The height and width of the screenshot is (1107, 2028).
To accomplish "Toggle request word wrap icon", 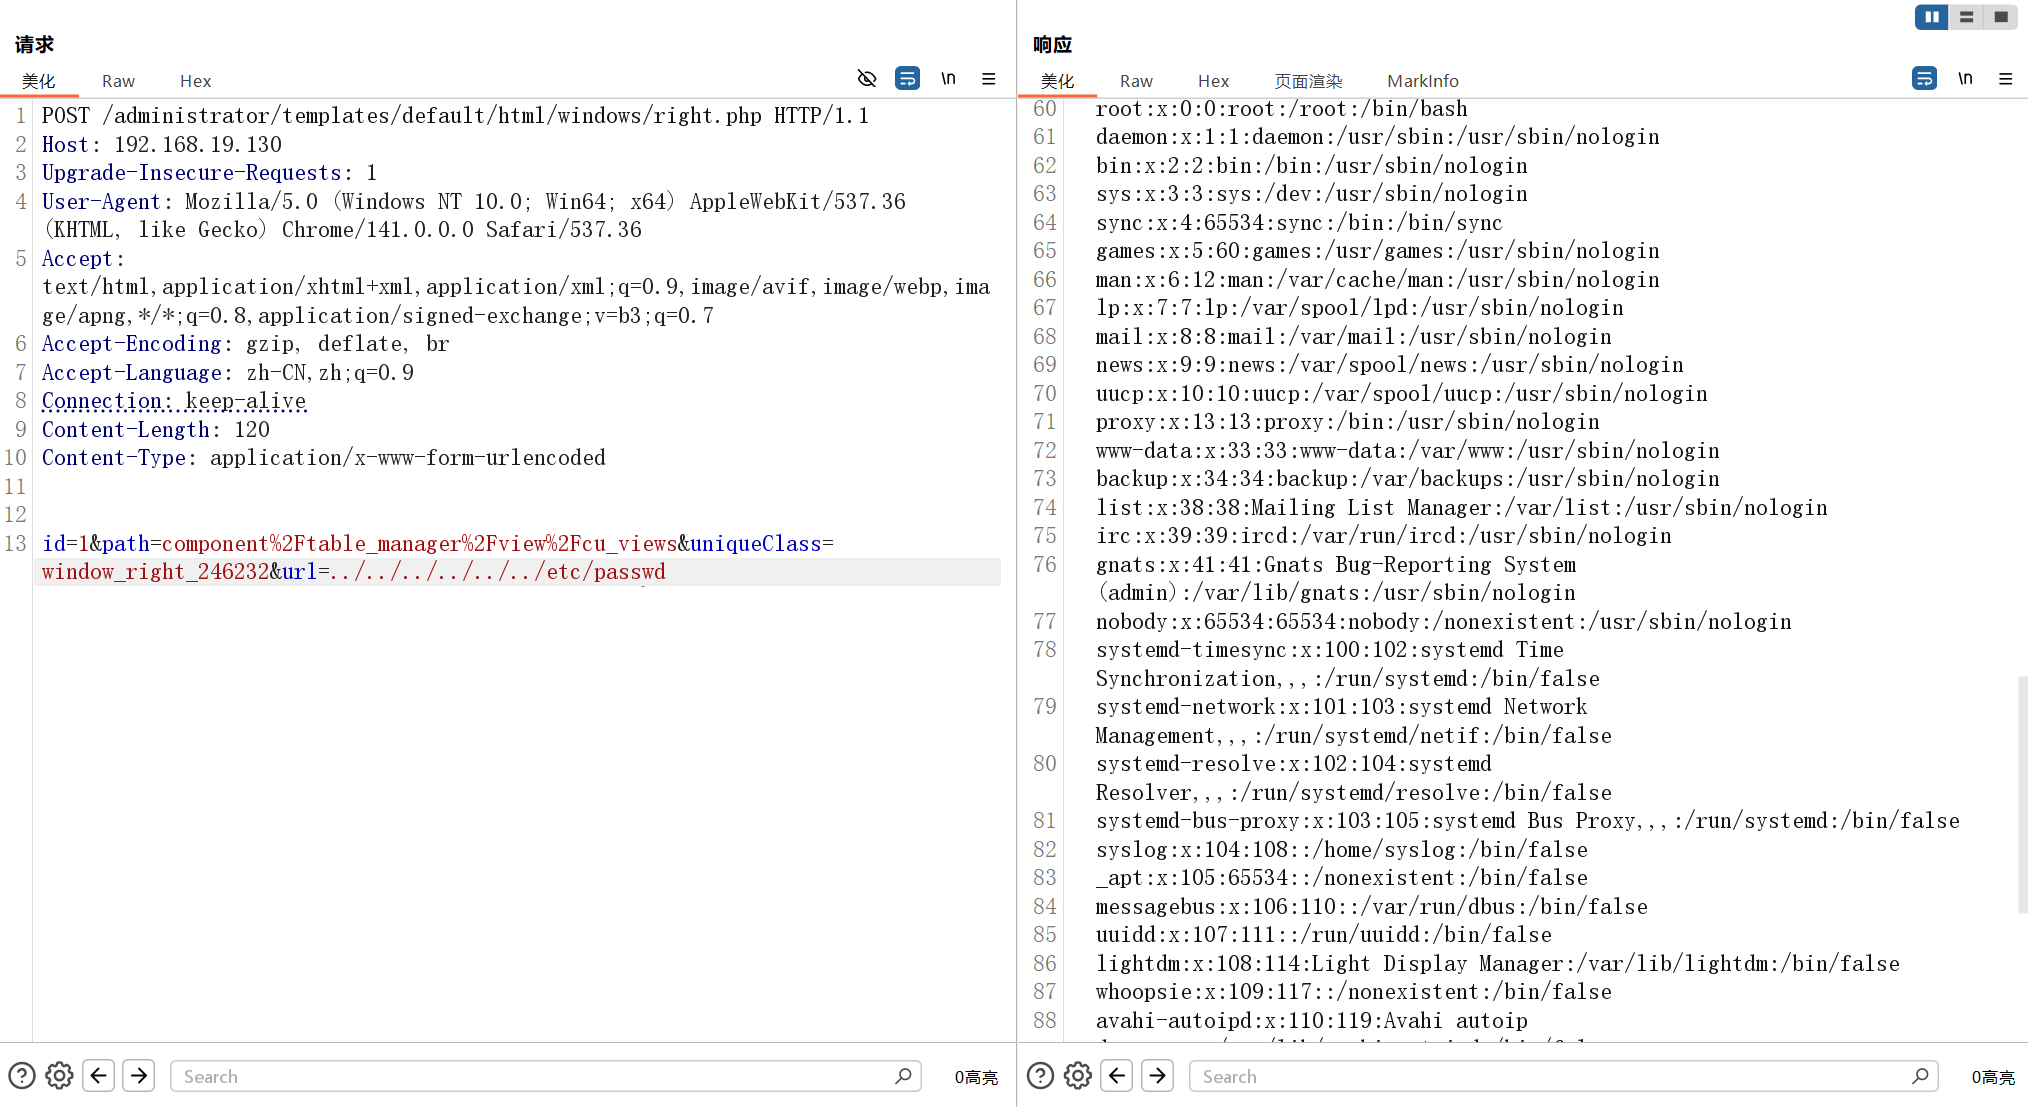I will point(907,79).
